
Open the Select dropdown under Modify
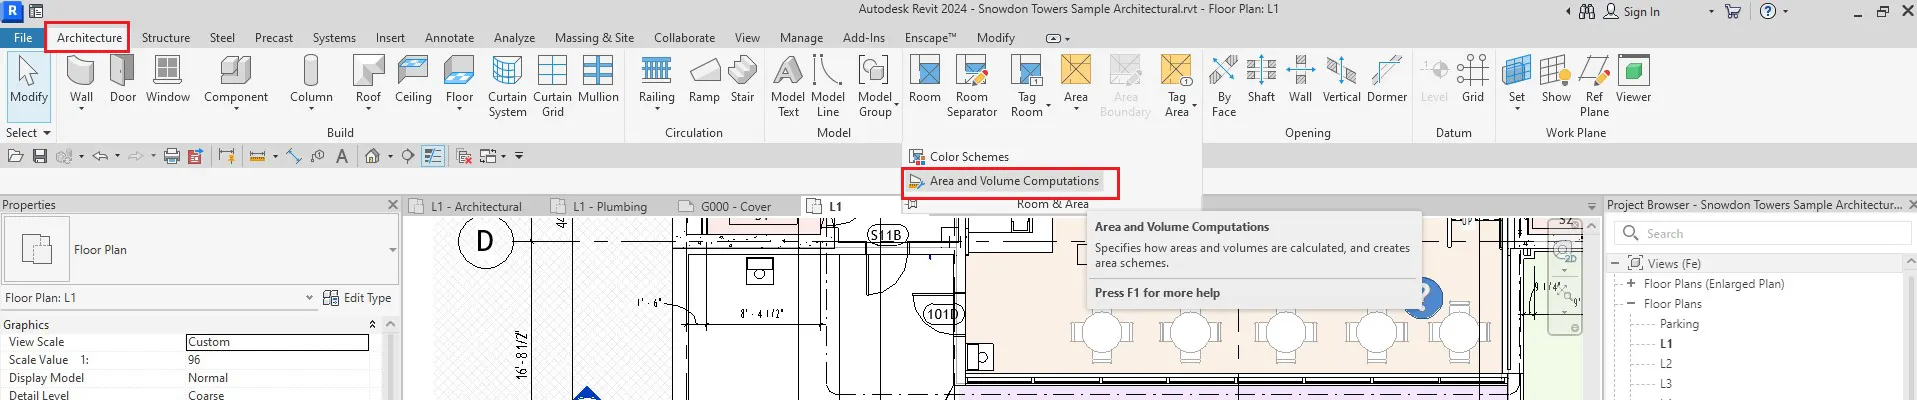(28, 133)
